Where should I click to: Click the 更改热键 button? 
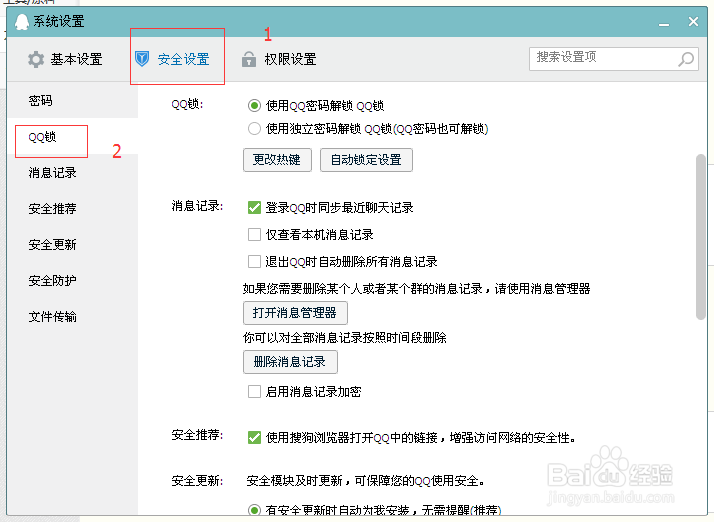point(277,160)
